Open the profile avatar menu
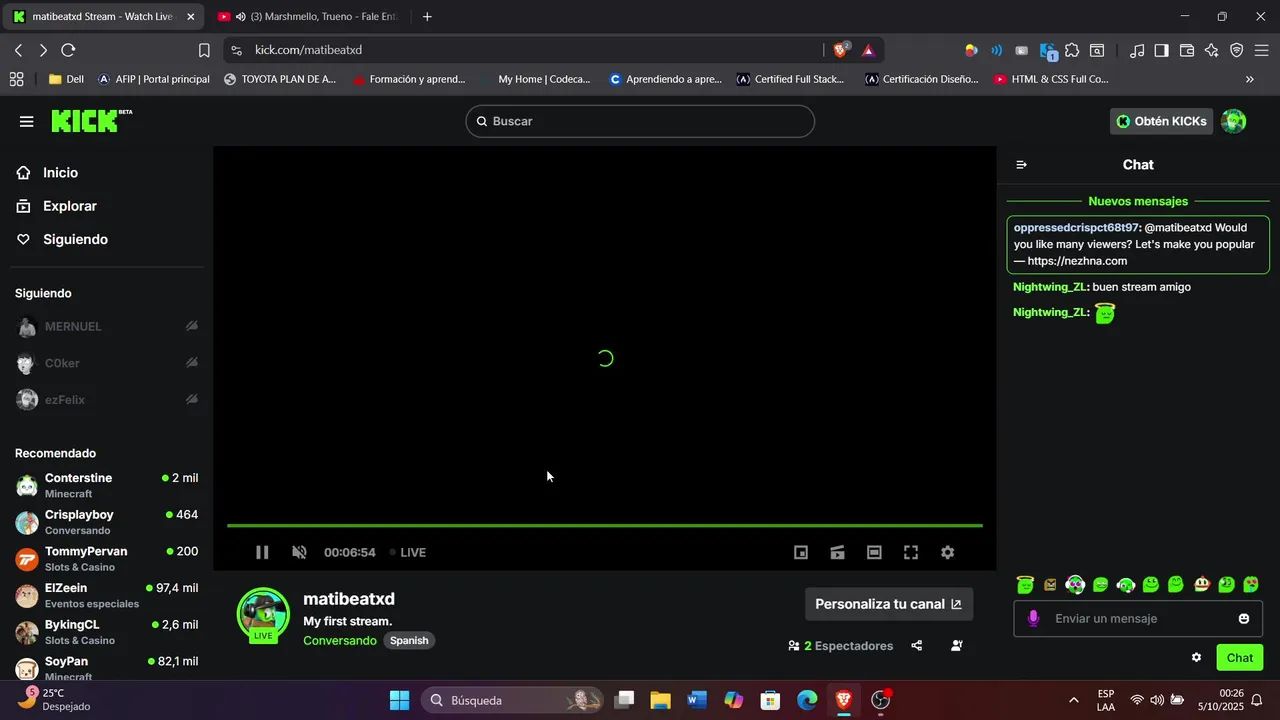 click(1234, 121)
